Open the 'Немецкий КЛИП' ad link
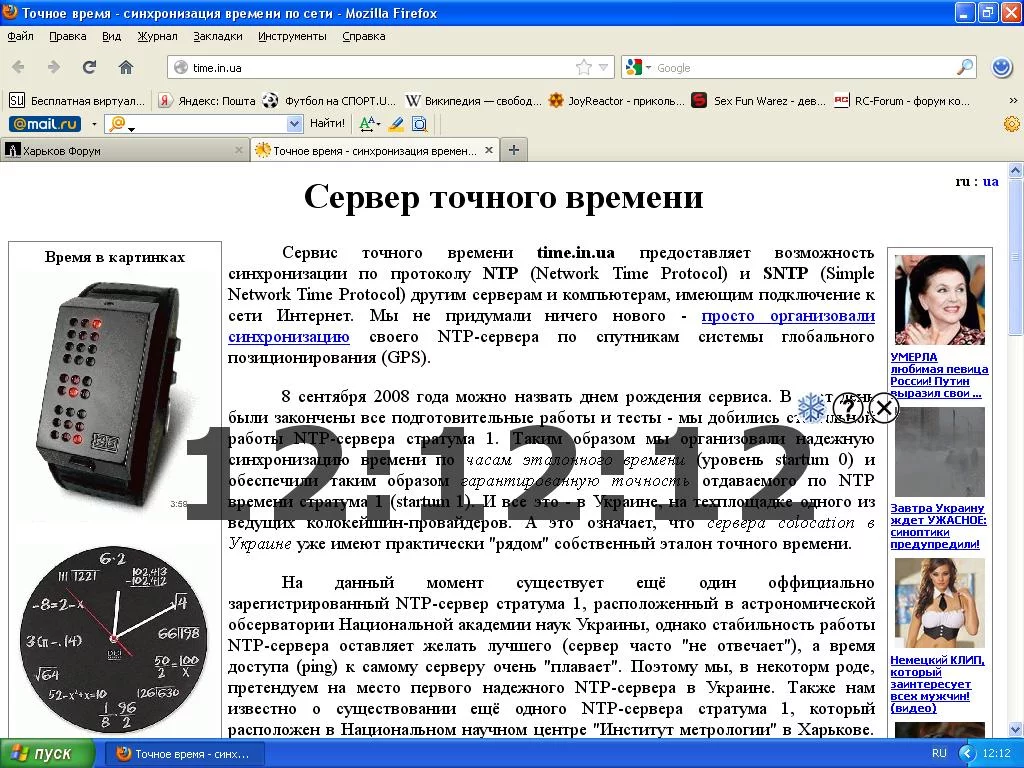The image size is (1024, 768). pos(937,684)
